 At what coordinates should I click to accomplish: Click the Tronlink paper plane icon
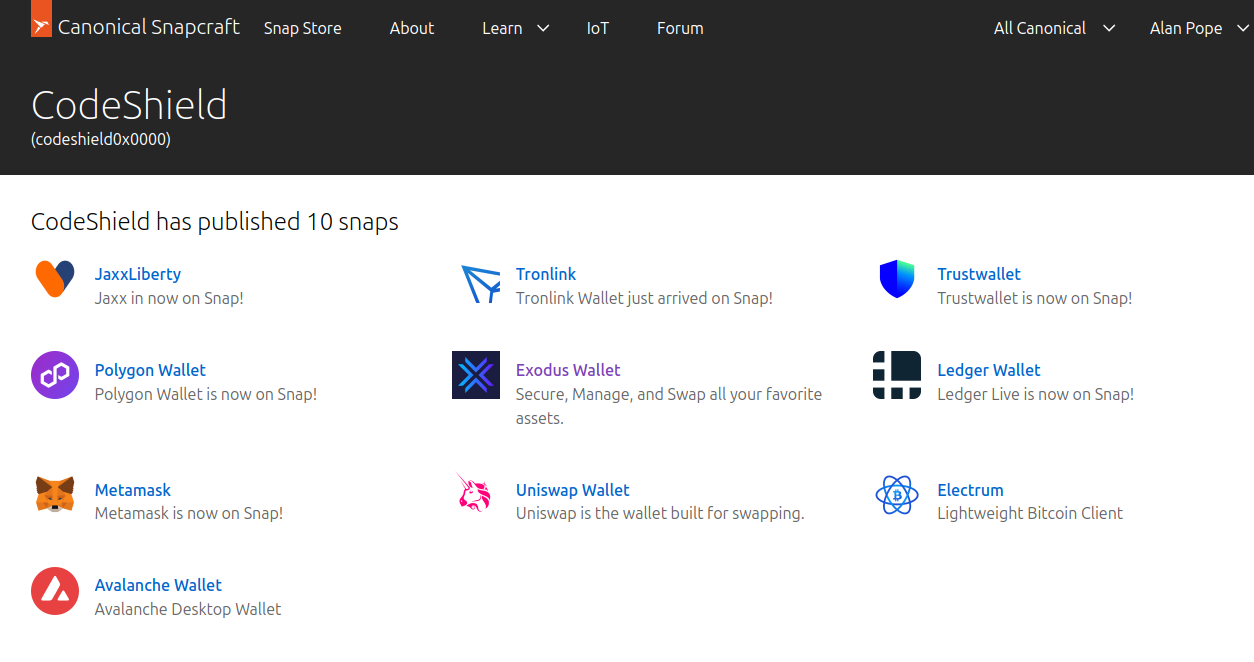pos(480,284)
